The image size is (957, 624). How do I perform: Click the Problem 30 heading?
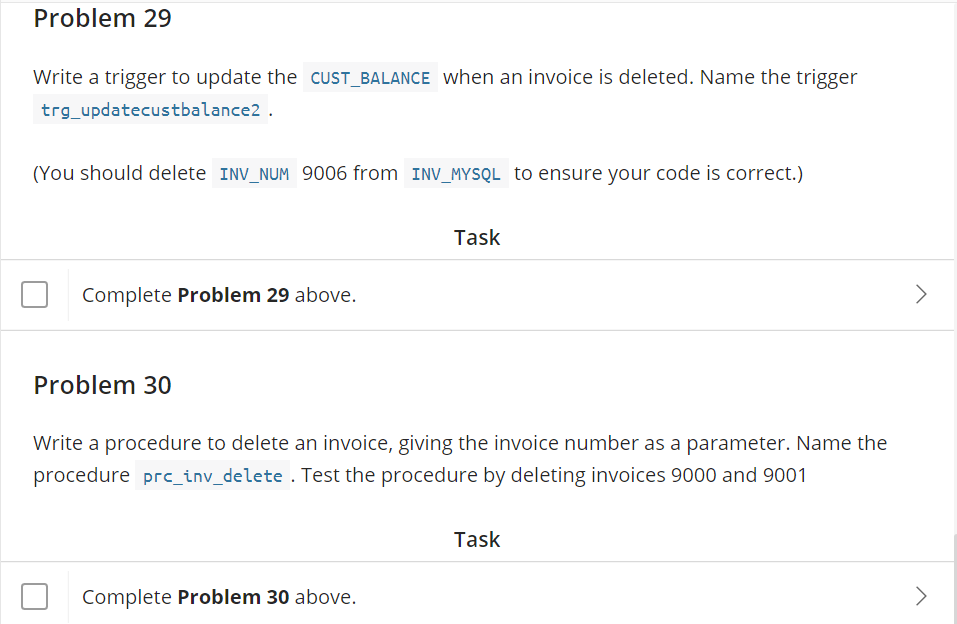tap(102, 385)
